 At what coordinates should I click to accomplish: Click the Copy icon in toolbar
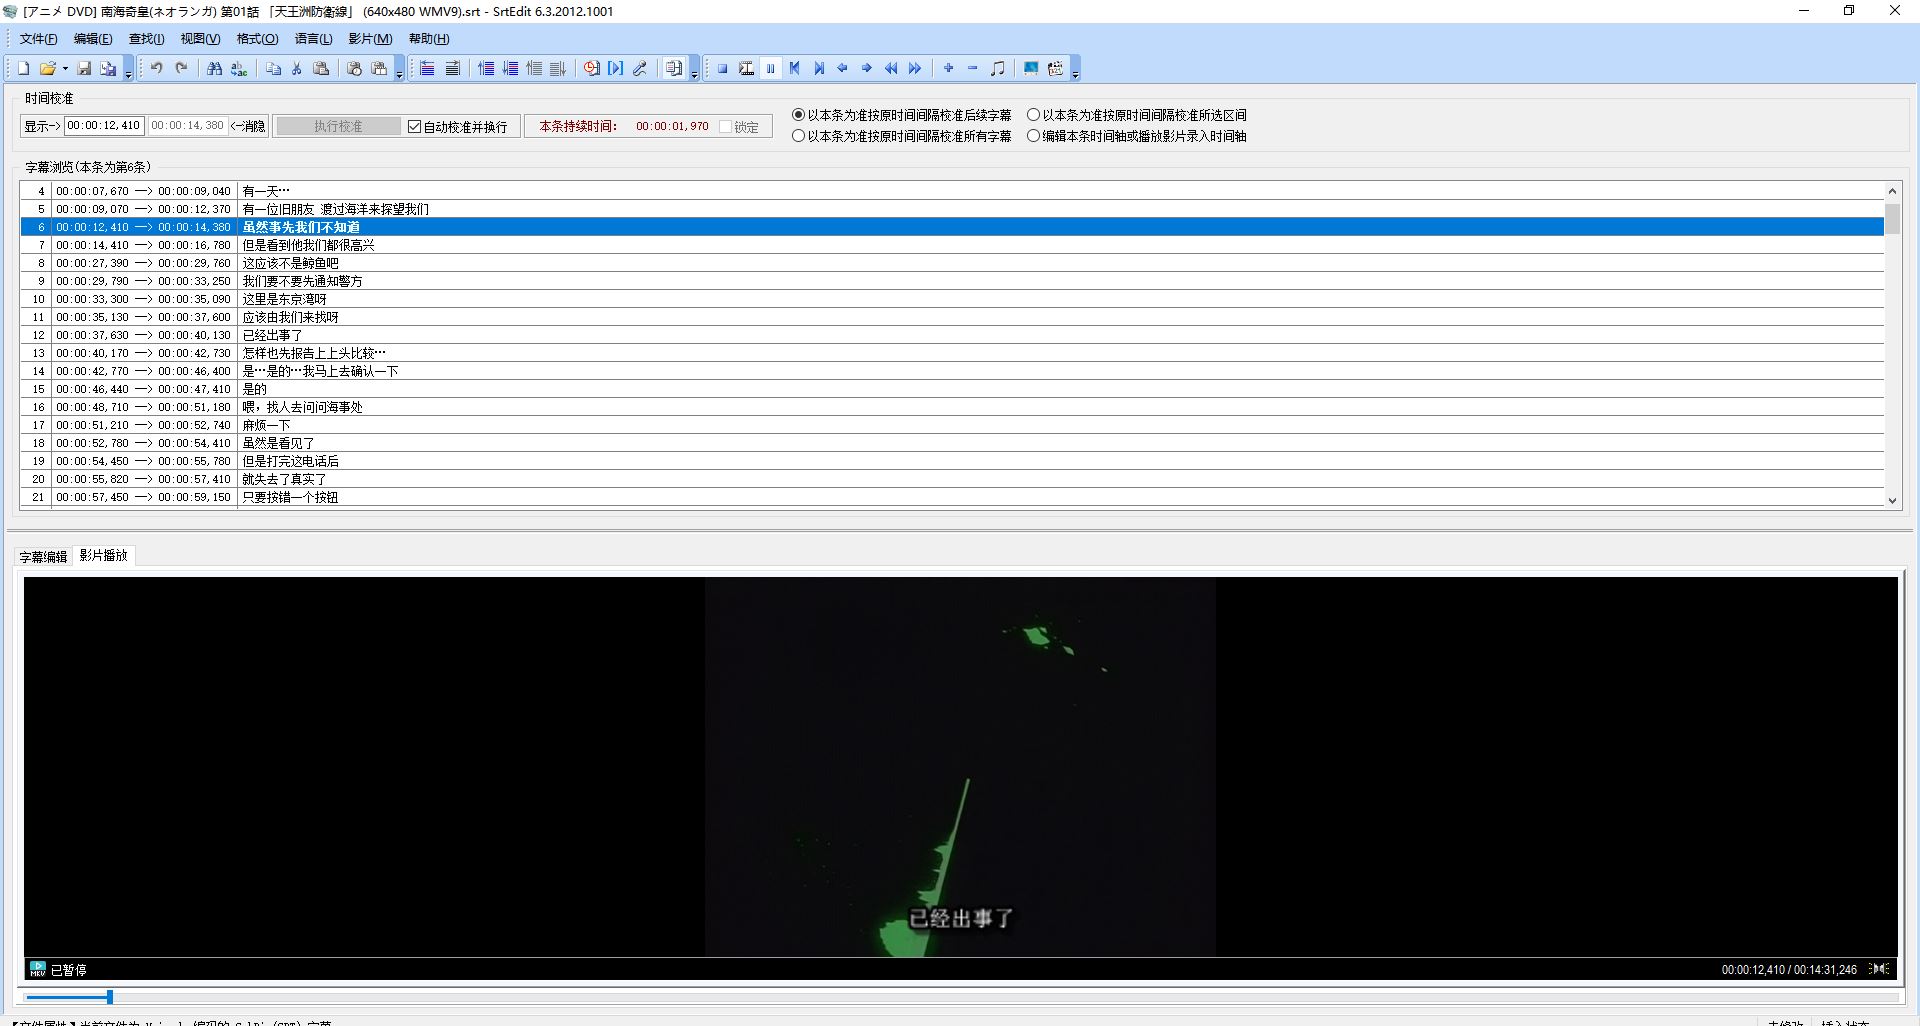273,68
